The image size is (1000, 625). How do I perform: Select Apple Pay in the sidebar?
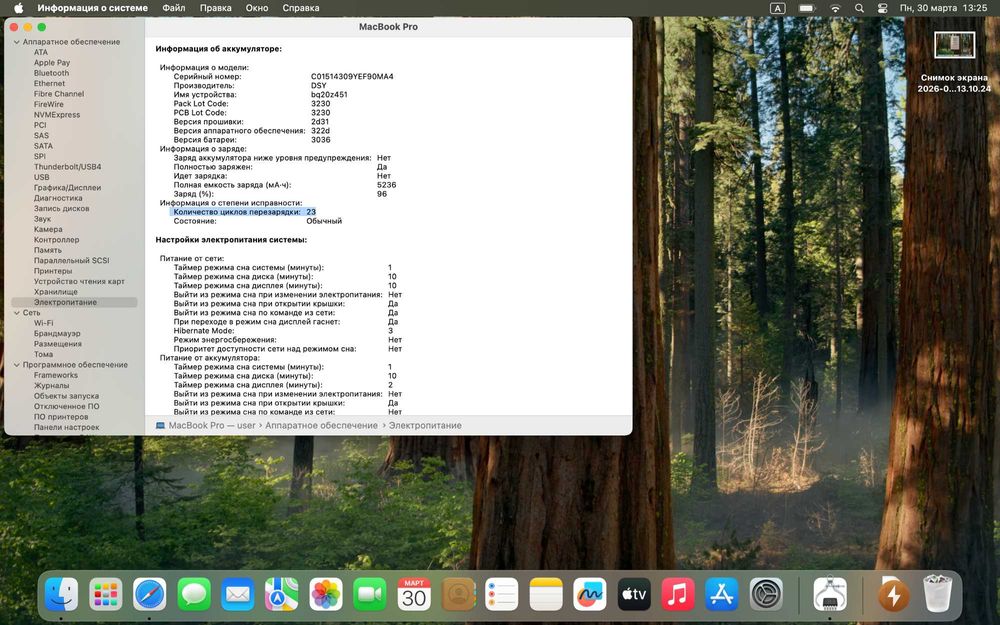[52, 63]
